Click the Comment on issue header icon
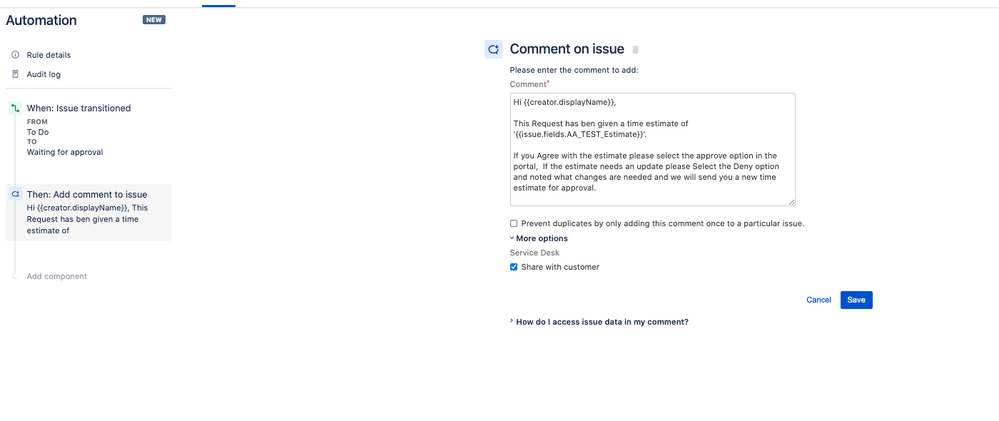 tap(493, 49)
